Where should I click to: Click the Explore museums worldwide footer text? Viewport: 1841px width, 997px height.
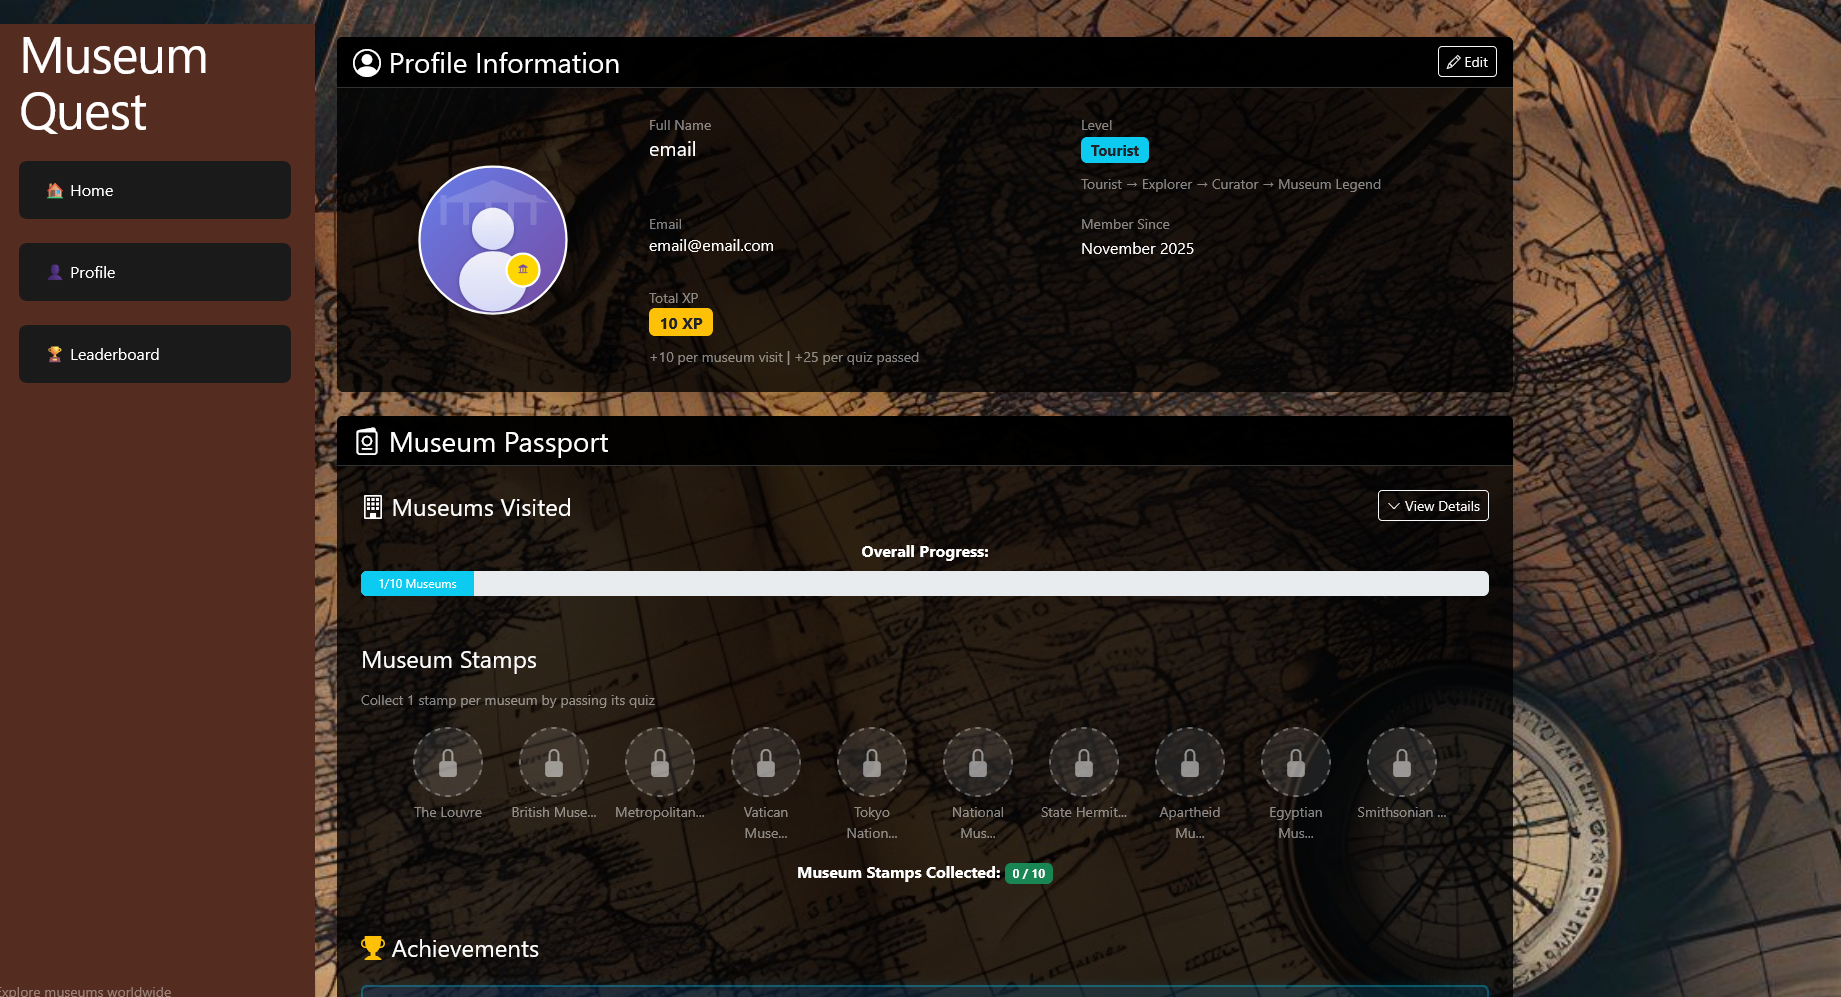pos(85,991)
